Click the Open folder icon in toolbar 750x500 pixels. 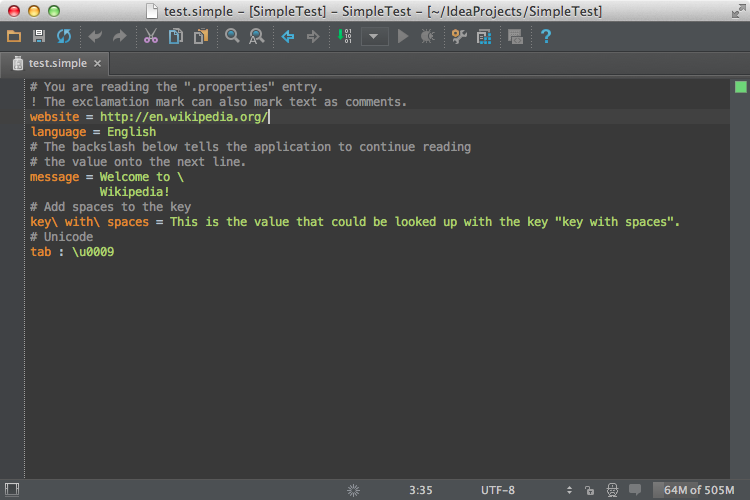14,37
